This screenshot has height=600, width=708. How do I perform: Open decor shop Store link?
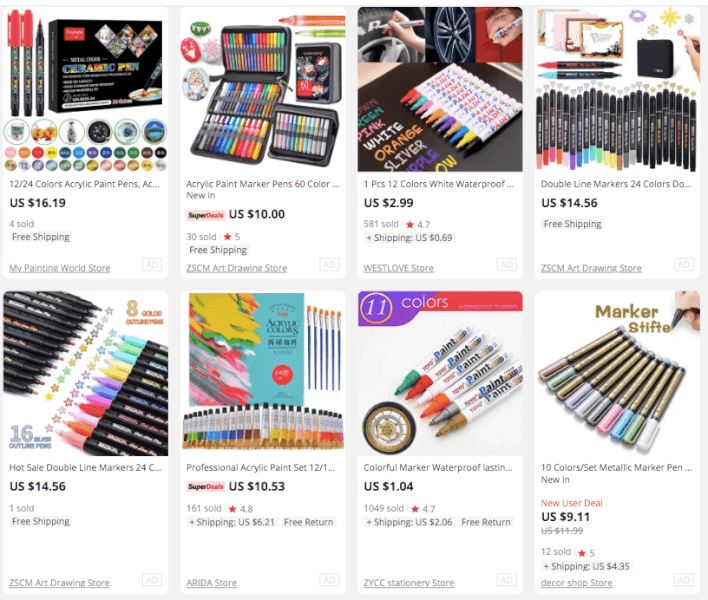[577, 583]
